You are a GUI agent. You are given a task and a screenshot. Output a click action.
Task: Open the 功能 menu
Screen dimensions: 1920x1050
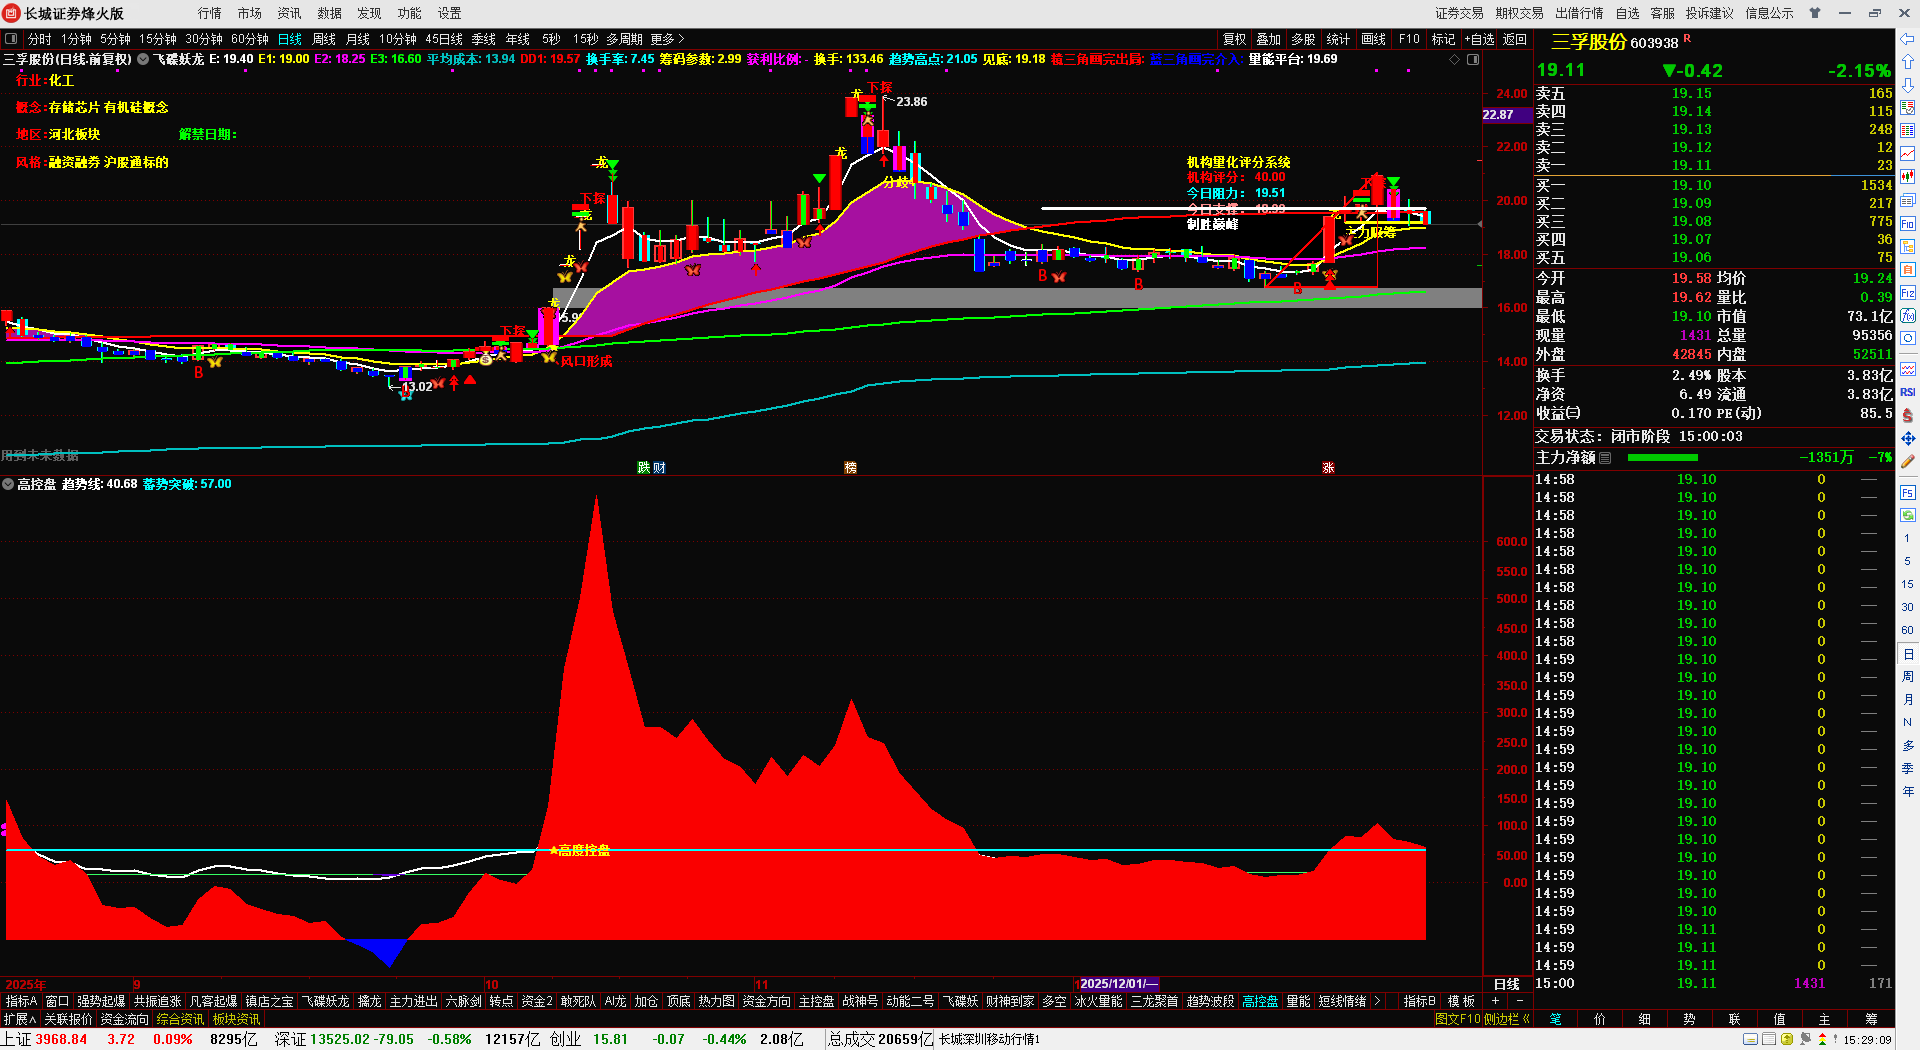tap(410, 13)
